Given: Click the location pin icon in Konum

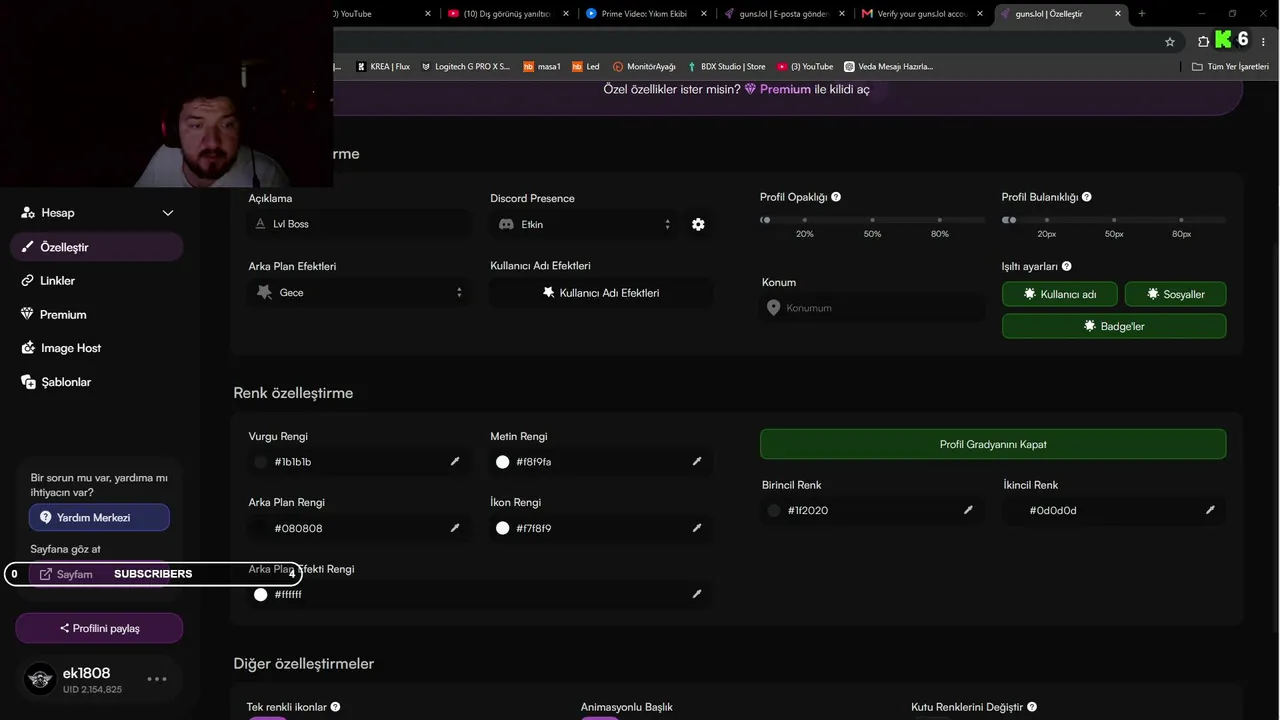Looking at the screenshot, I should pyautogui.click(x=773, y=308).
